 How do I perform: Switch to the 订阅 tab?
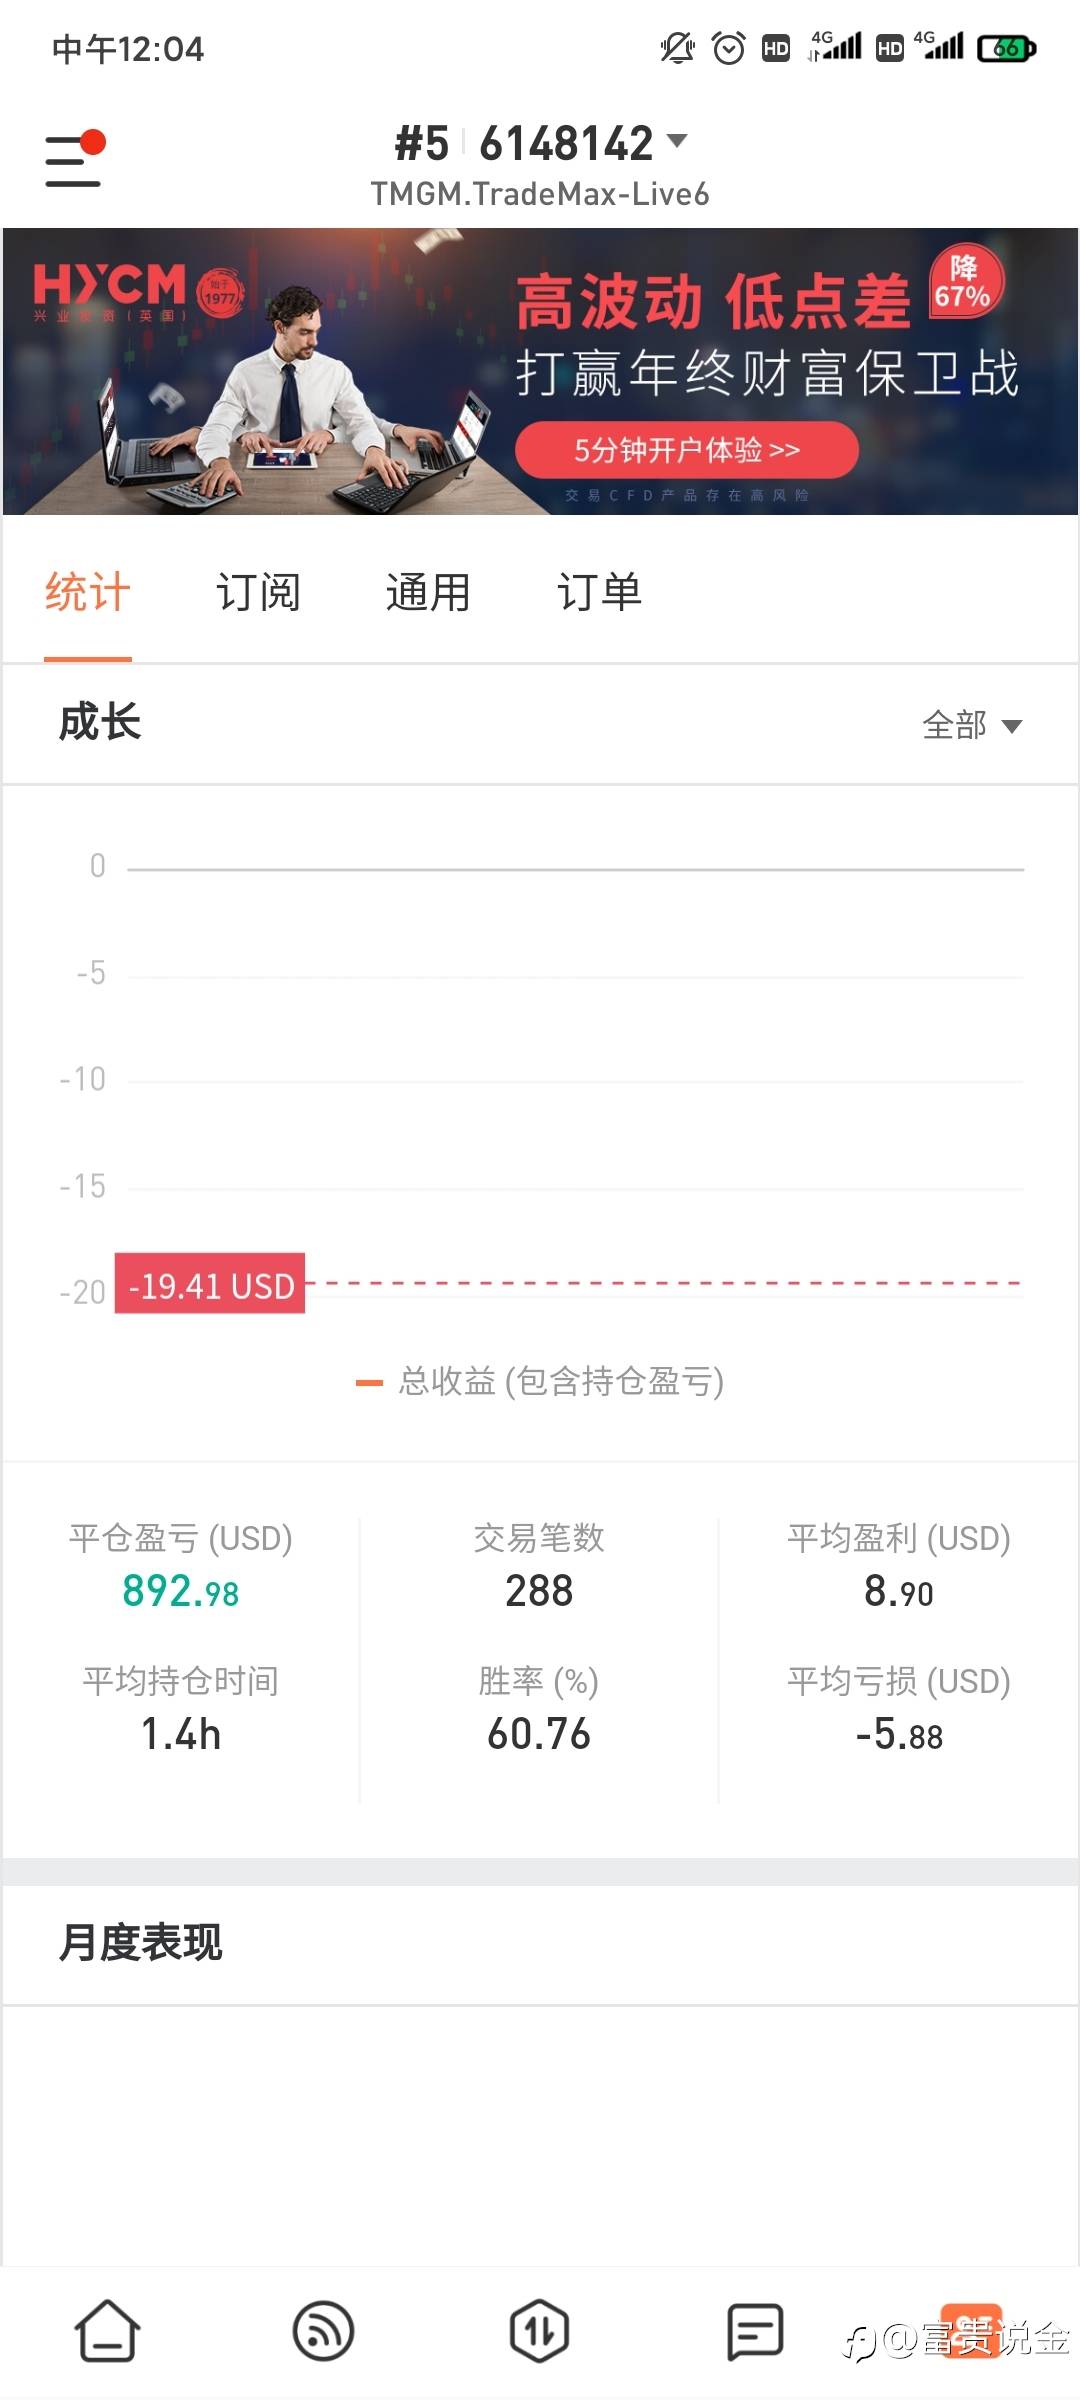(258, 592)
